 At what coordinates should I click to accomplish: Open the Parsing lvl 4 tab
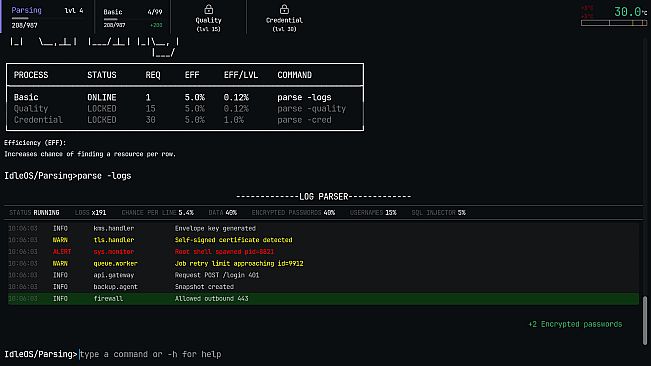[x=47, y=17]
